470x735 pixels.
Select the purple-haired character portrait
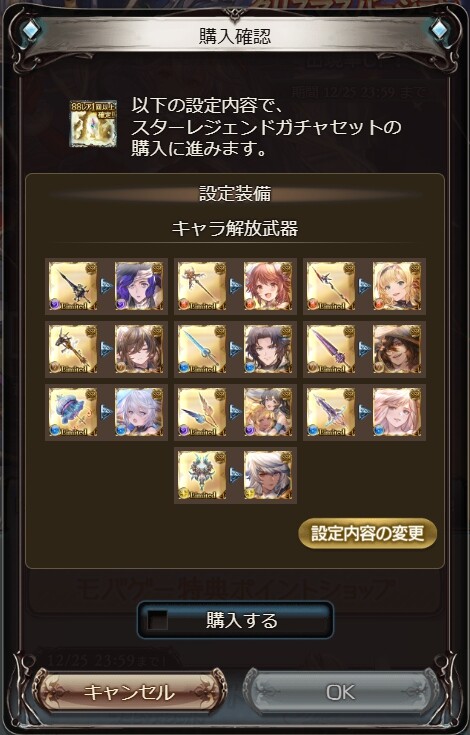(x=139, y=286)
